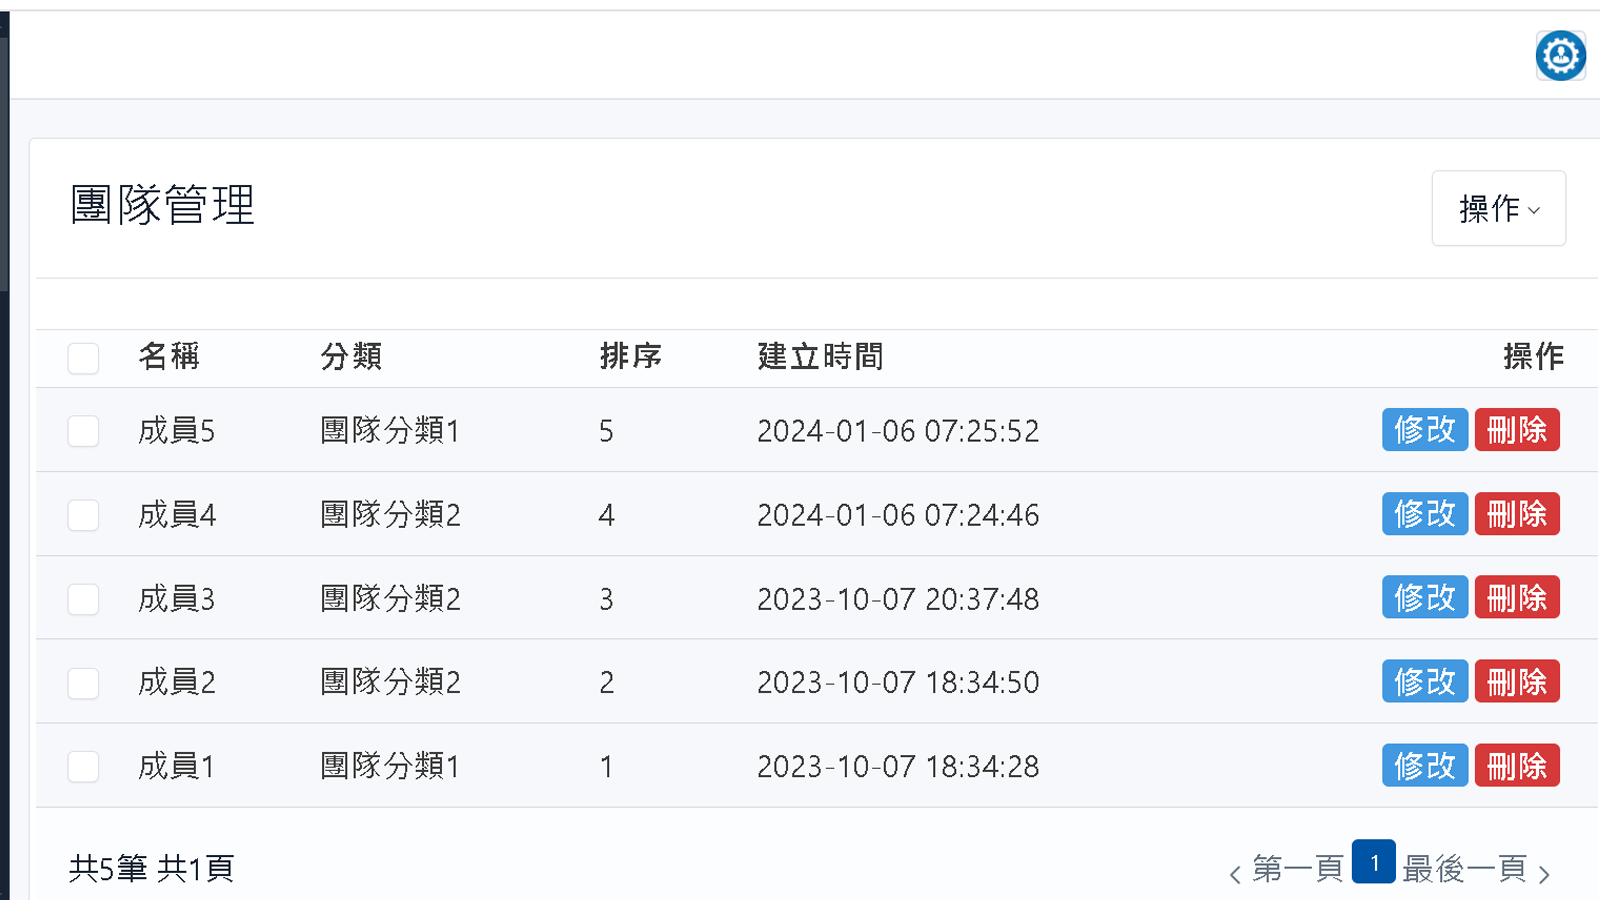
Task: Go to 最後一頁 pagination link
Action: tap(1464, 868)
